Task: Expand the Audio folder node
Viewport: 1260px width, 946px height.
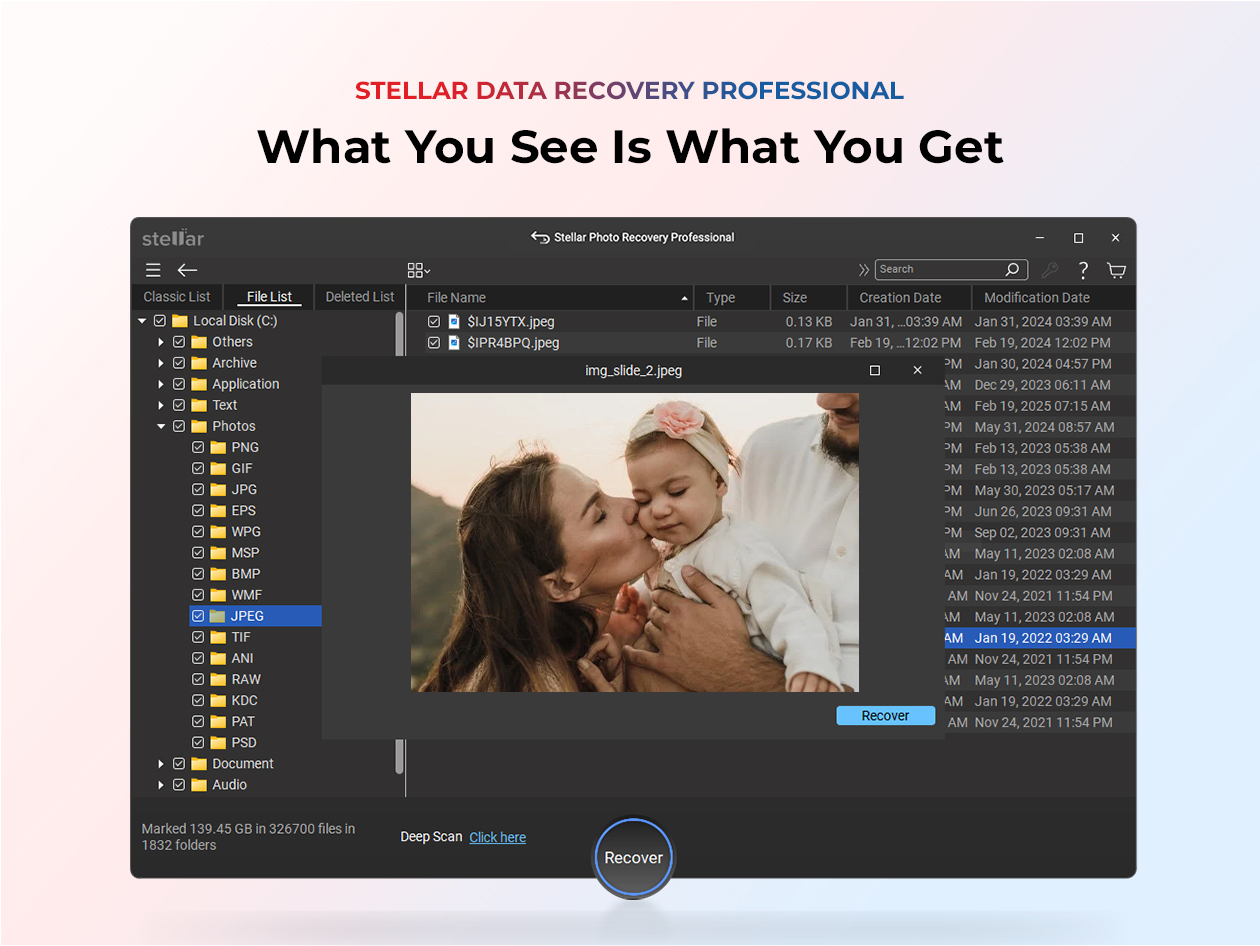Action: pos(161,785)
